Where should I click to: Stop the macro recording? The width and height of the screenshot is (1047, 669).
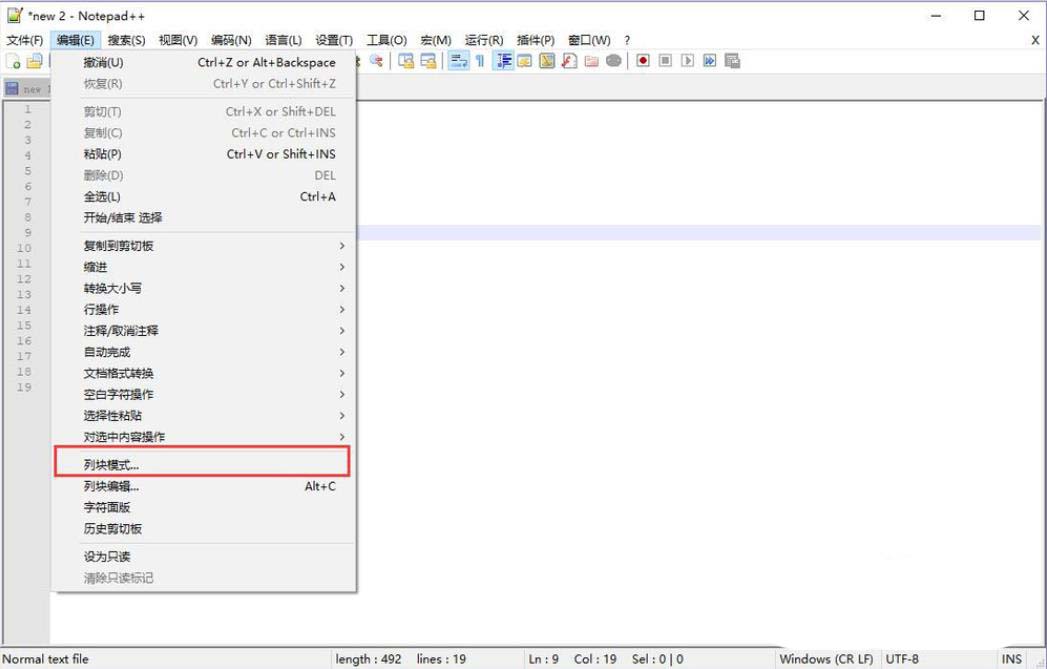[664, 61]
